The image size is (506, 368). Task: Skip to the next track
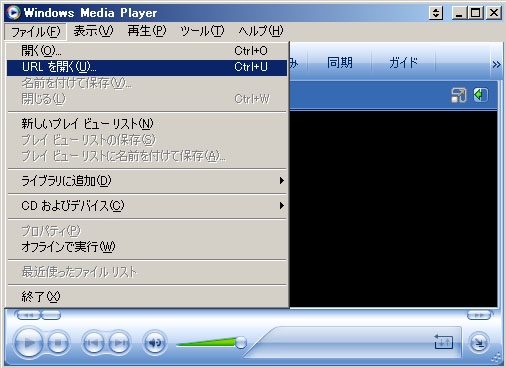(x=119, y=342)
